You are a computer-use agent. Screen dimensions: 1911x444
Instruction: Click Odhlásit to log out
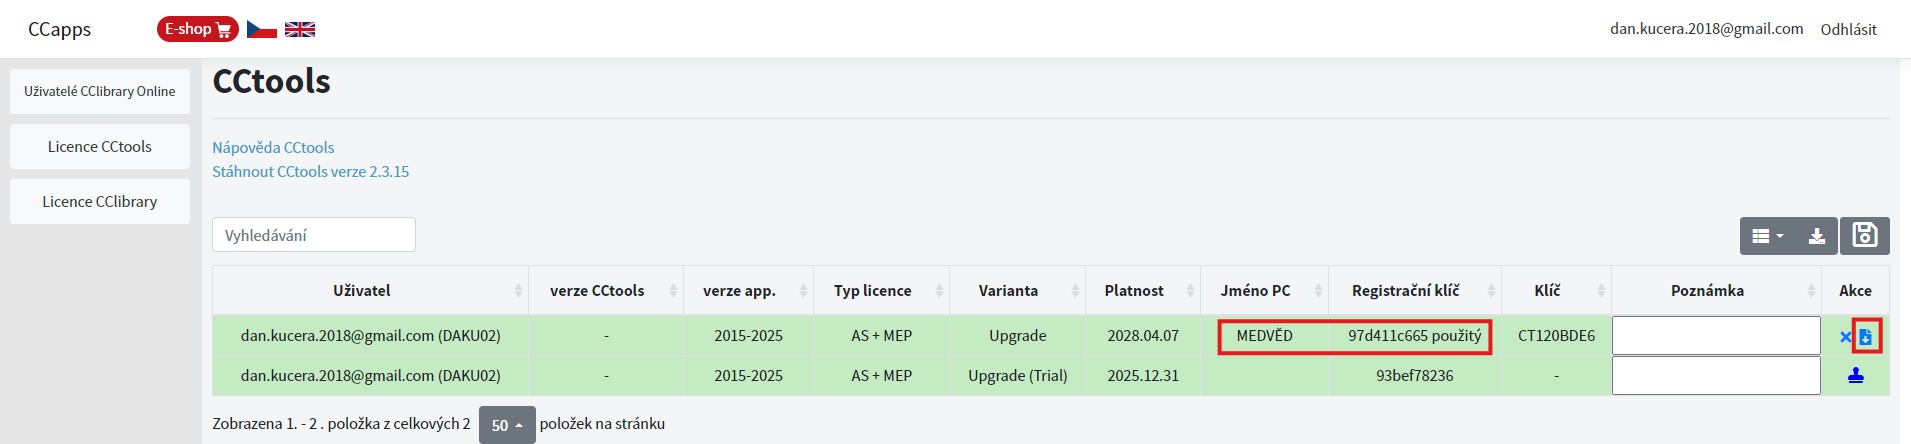click(x=1848, y=29)
